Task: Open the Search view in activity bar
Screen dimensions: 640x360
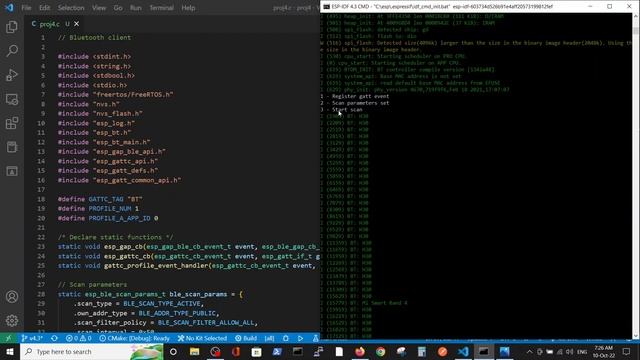Action: tap(12, 51)
